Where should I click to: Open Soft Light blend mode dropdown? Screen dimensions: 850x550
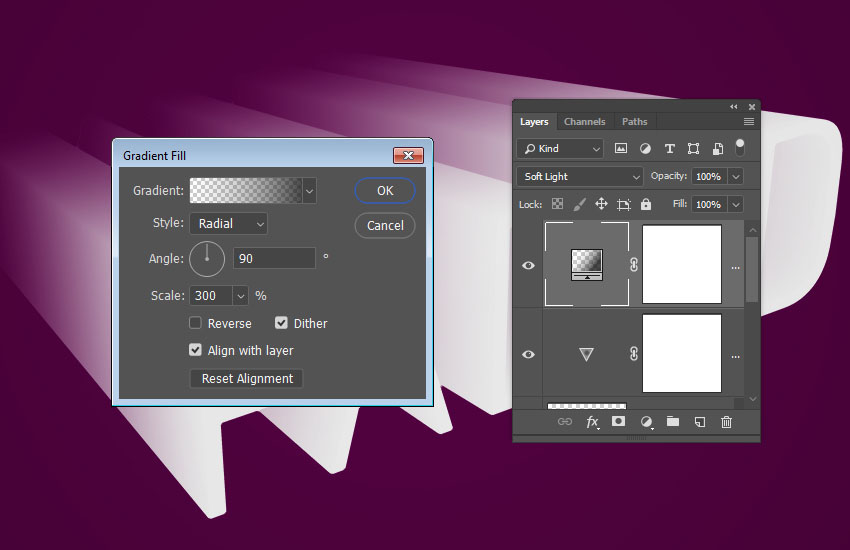[x=579, y=176]
